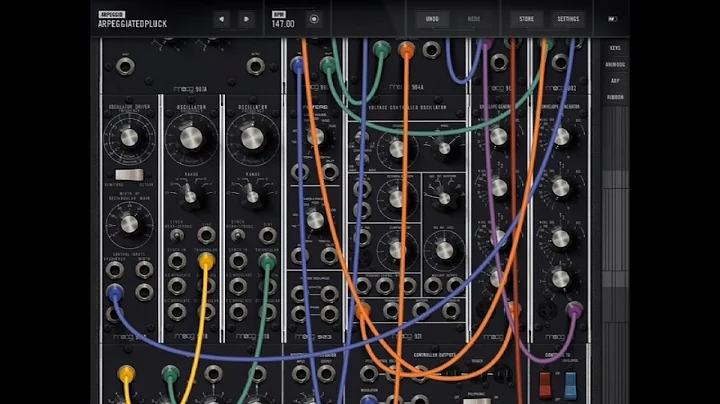Select the orange plug at top of 904A
The image size is (720, 404).
coord(406,49)
